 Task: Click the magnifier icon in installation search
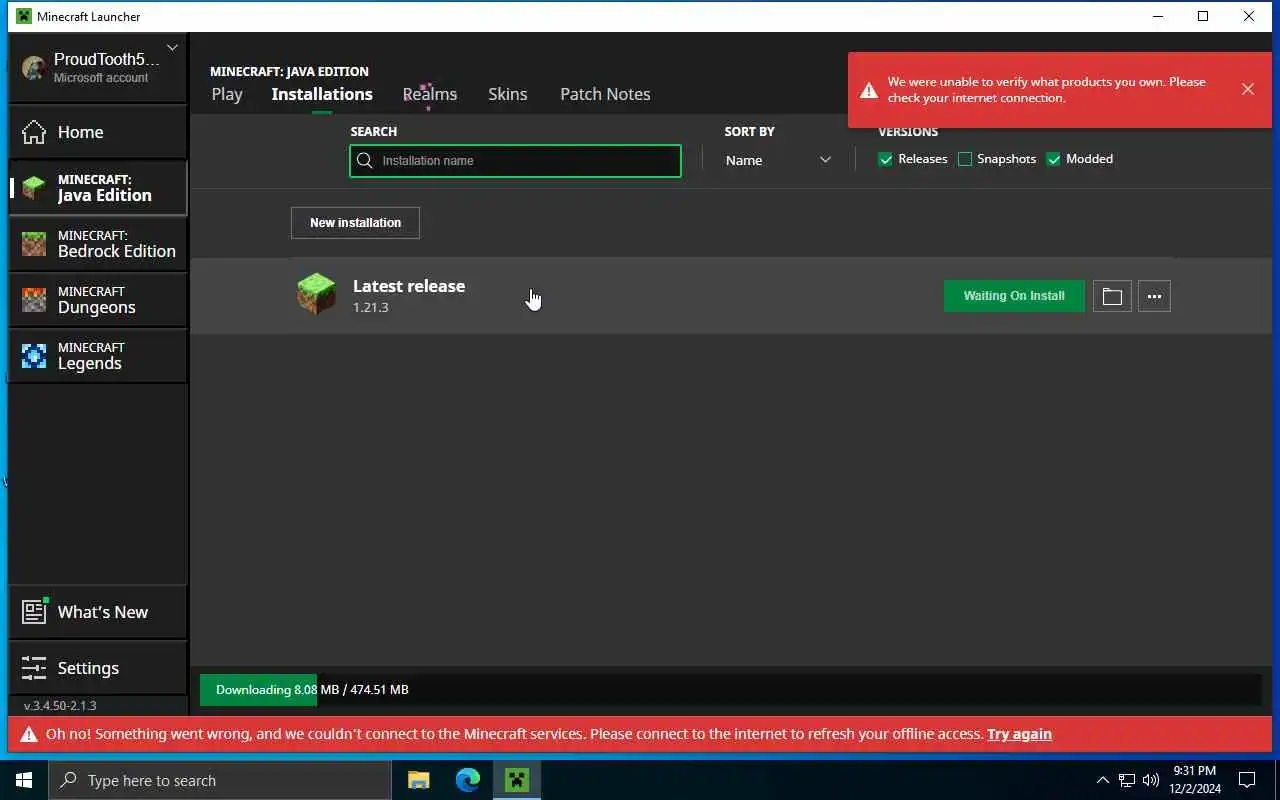pos(365,161)
